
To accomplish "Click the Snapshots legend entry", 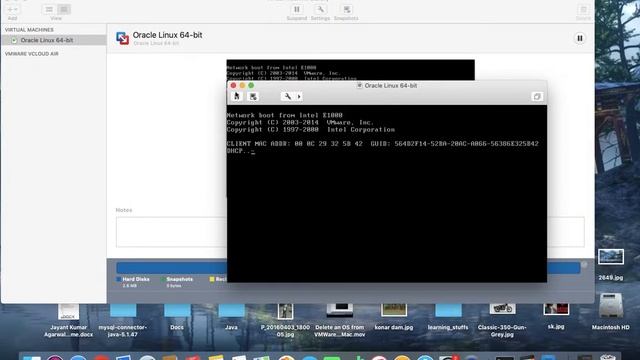I will click(x=177, y=282).
